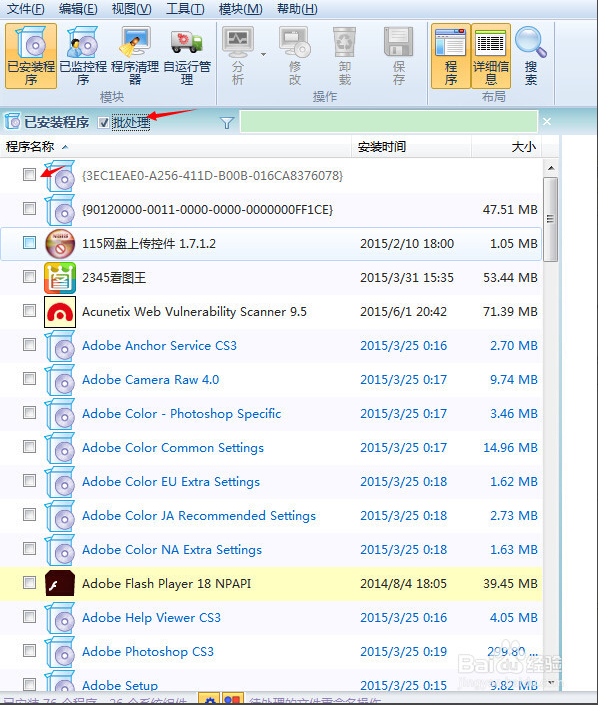Image resolution: width=598 pixels, height=705 pixels.
Task: Open the 已监控程序 module
Action: [x=83, y=56]
